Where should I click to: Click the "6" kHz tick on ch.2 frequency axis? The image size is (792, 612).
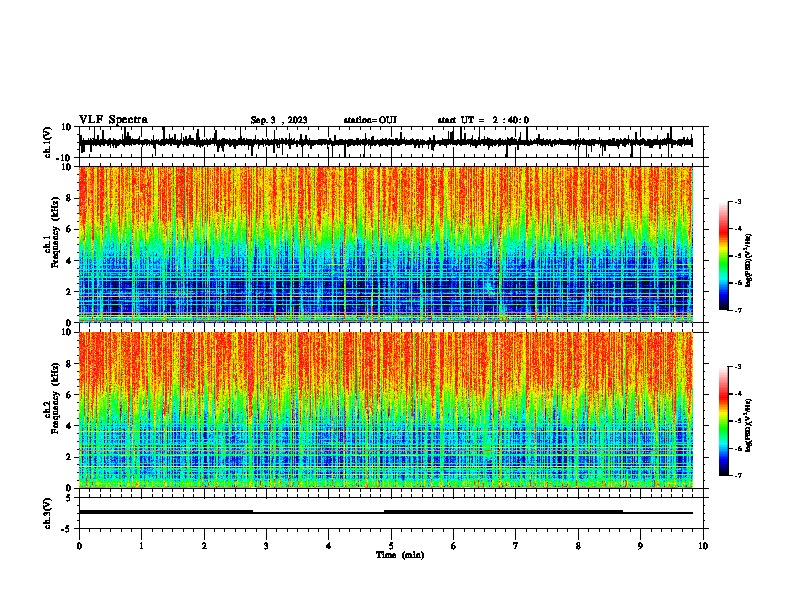[x=69, y=395]
